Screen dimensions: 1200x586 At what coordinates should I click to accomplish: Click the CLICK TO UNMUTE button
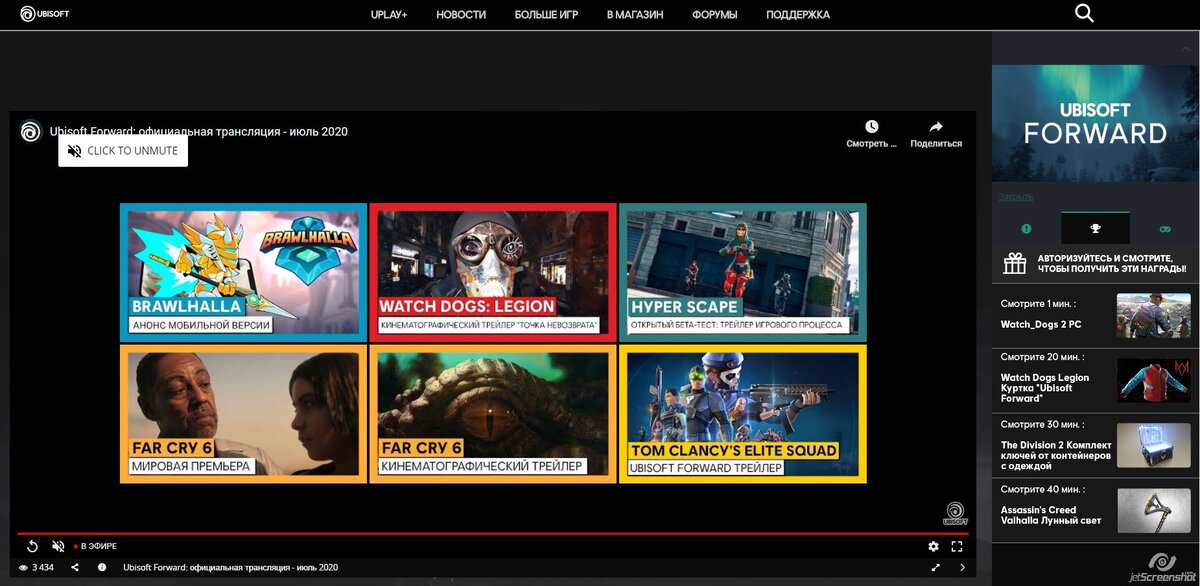pyautogui.click(x=123, y=151)
